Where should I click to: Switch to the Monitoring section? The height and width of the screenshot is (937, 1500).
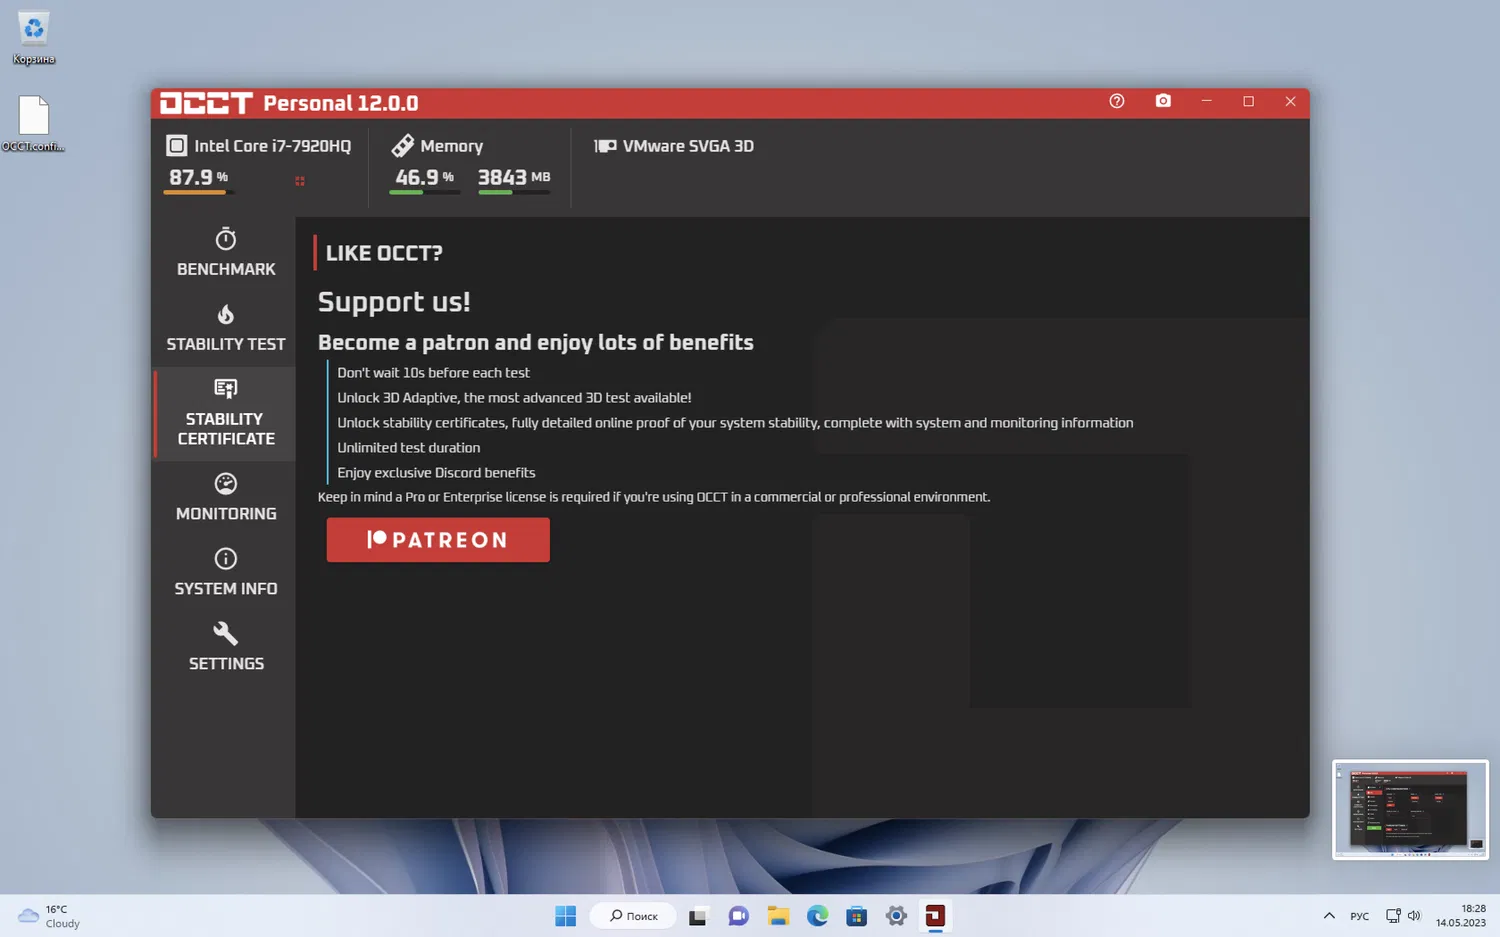[x=226, y=497]
